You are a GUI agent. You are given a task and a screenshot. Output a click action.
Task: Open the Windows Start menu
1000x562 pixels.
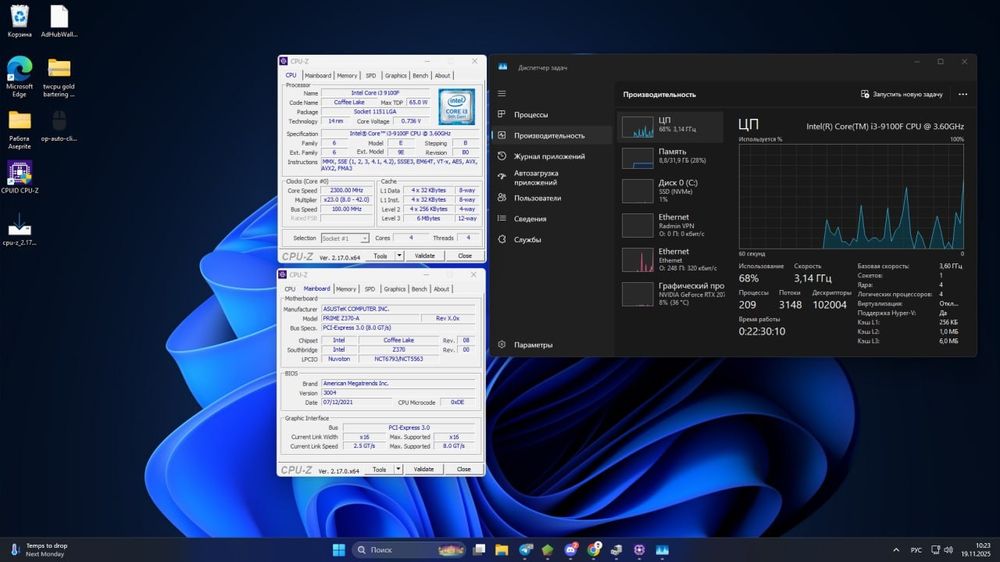click(339, 550)
